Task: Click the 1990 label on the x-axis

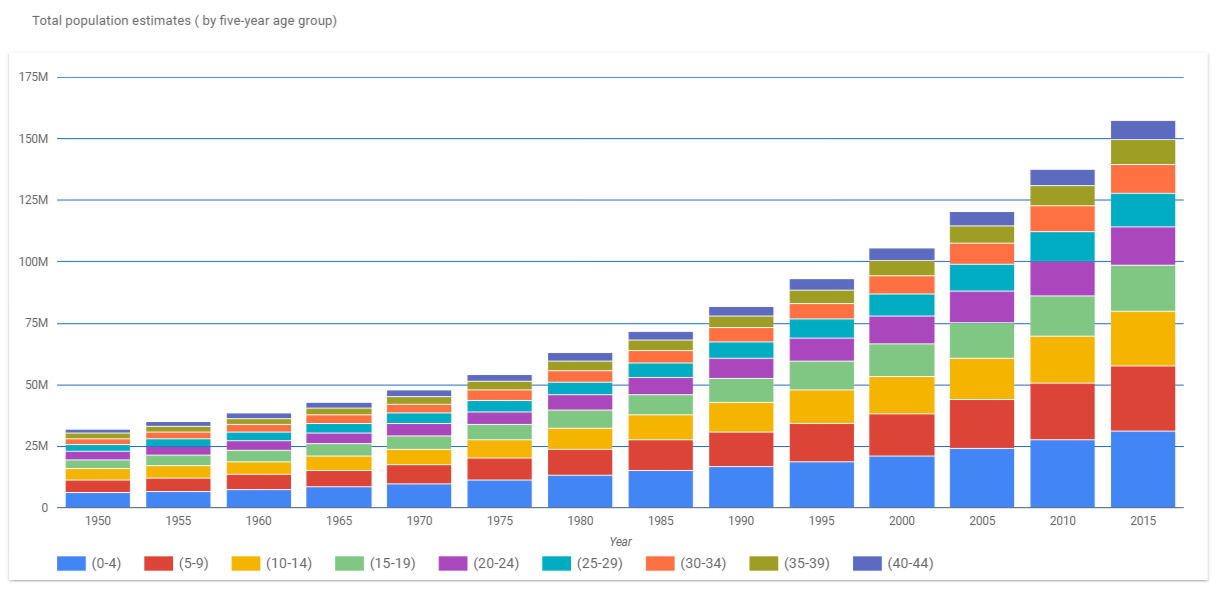Action: (740, 521)
